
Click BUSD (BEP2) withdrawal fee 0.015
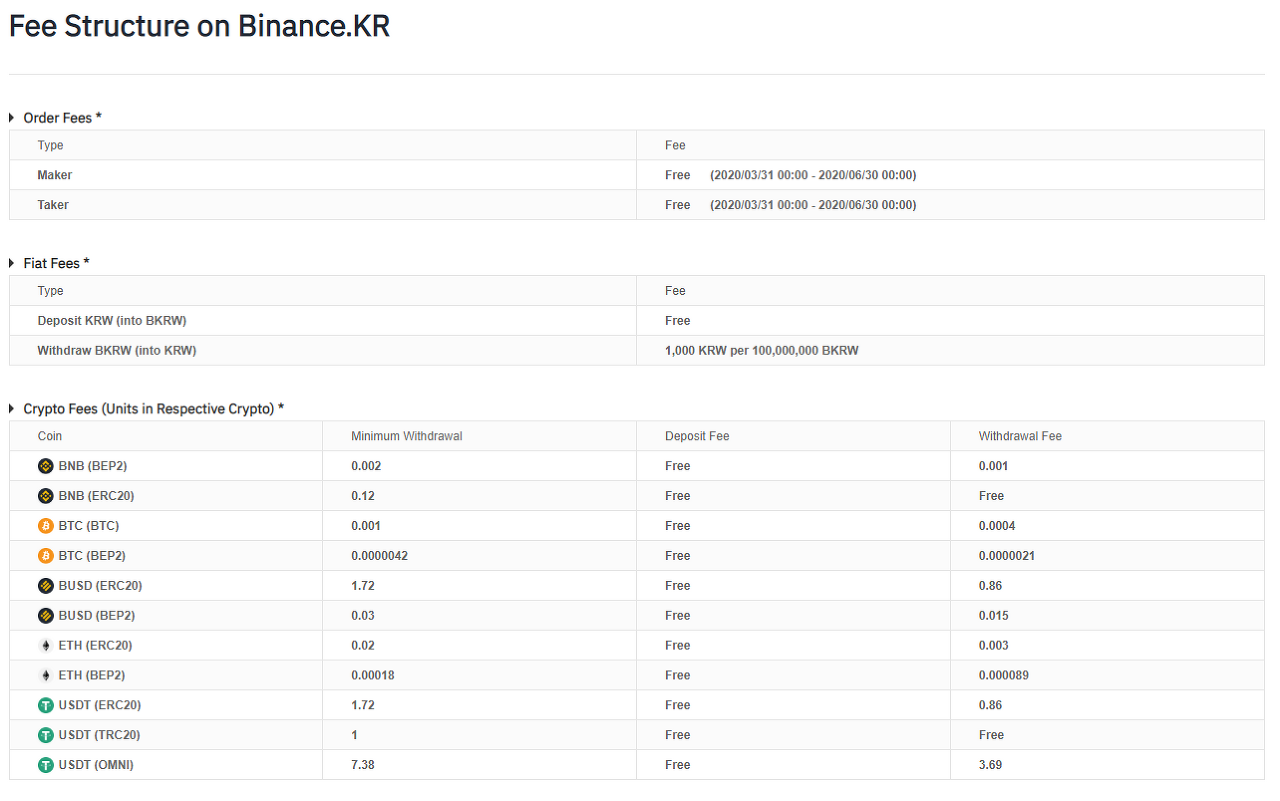994,616
